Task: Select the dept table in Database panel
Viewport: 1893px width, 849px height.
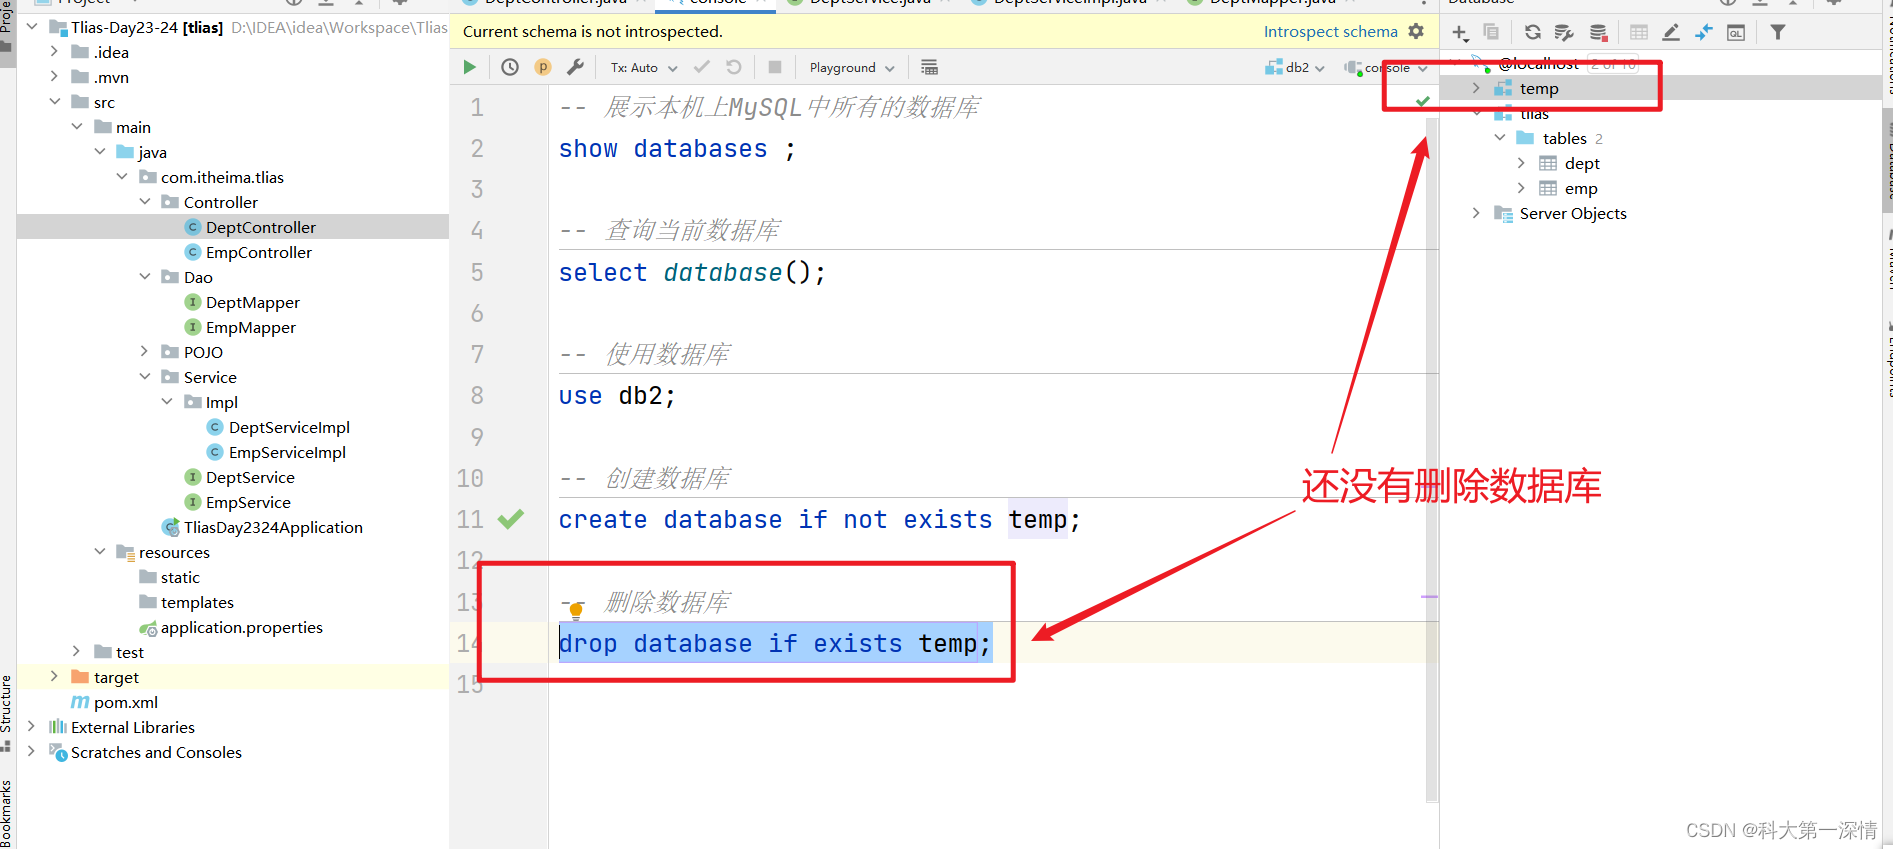Action: (1581, 163)
